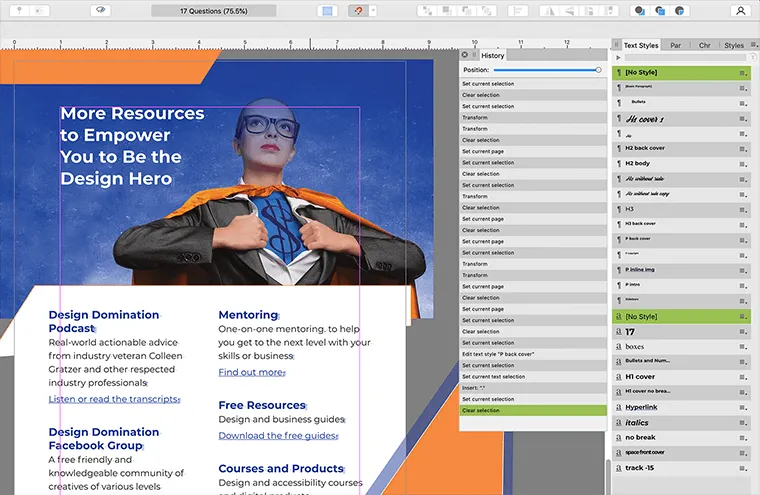Select 'Edit text style "P back cover"' history step
Screen dimensions: 760x495
[x=498, y=354]
